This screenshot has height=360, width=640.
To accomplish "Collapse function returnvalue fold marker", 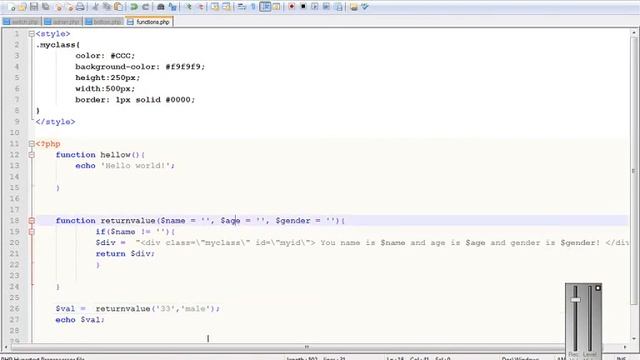I will (x=31, y=221).
